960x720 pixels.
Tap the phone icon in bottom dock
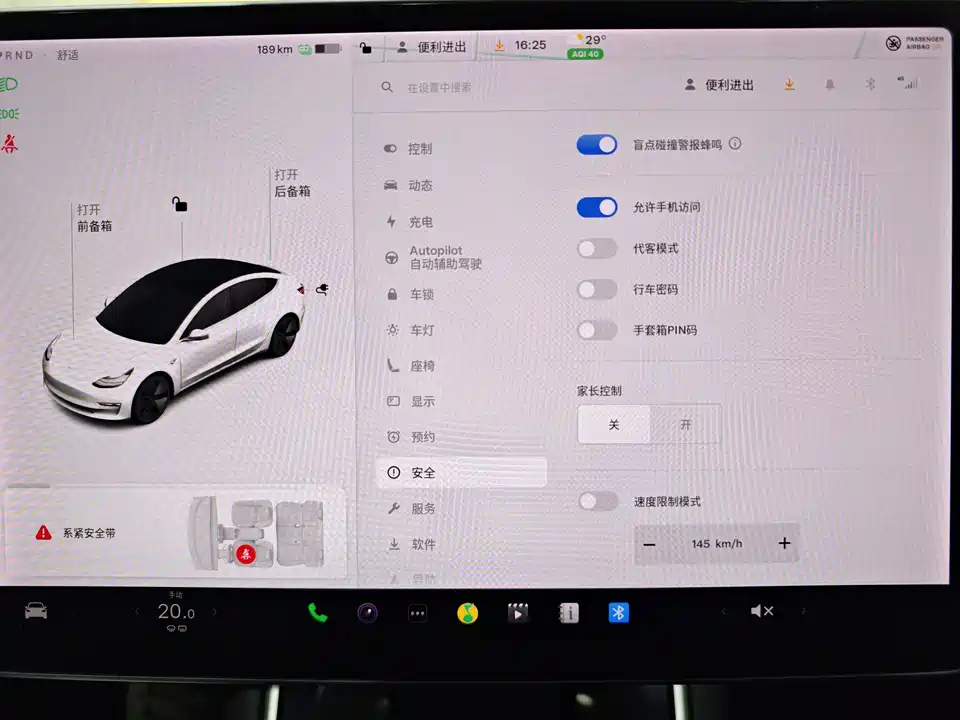click(x=317, y=612)
